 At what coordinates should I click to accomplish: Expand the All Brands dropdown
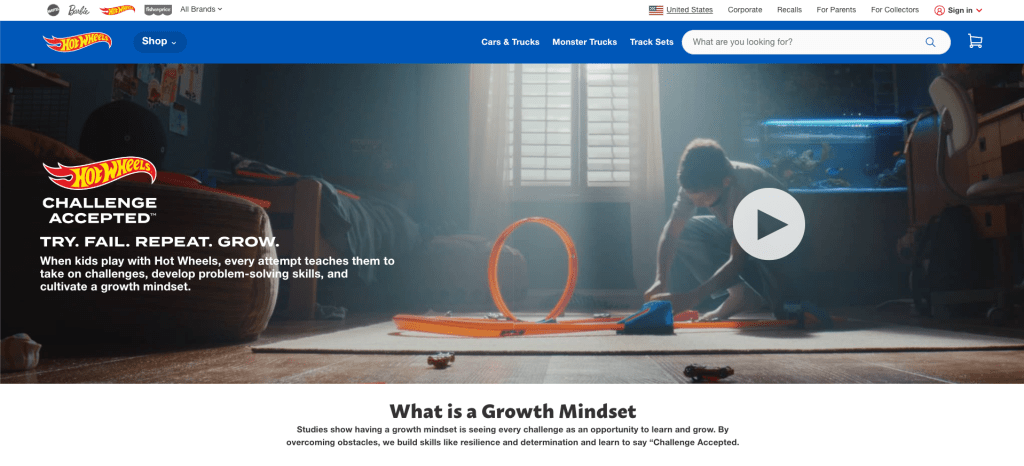pyautogui.click(x=201, y=9)
